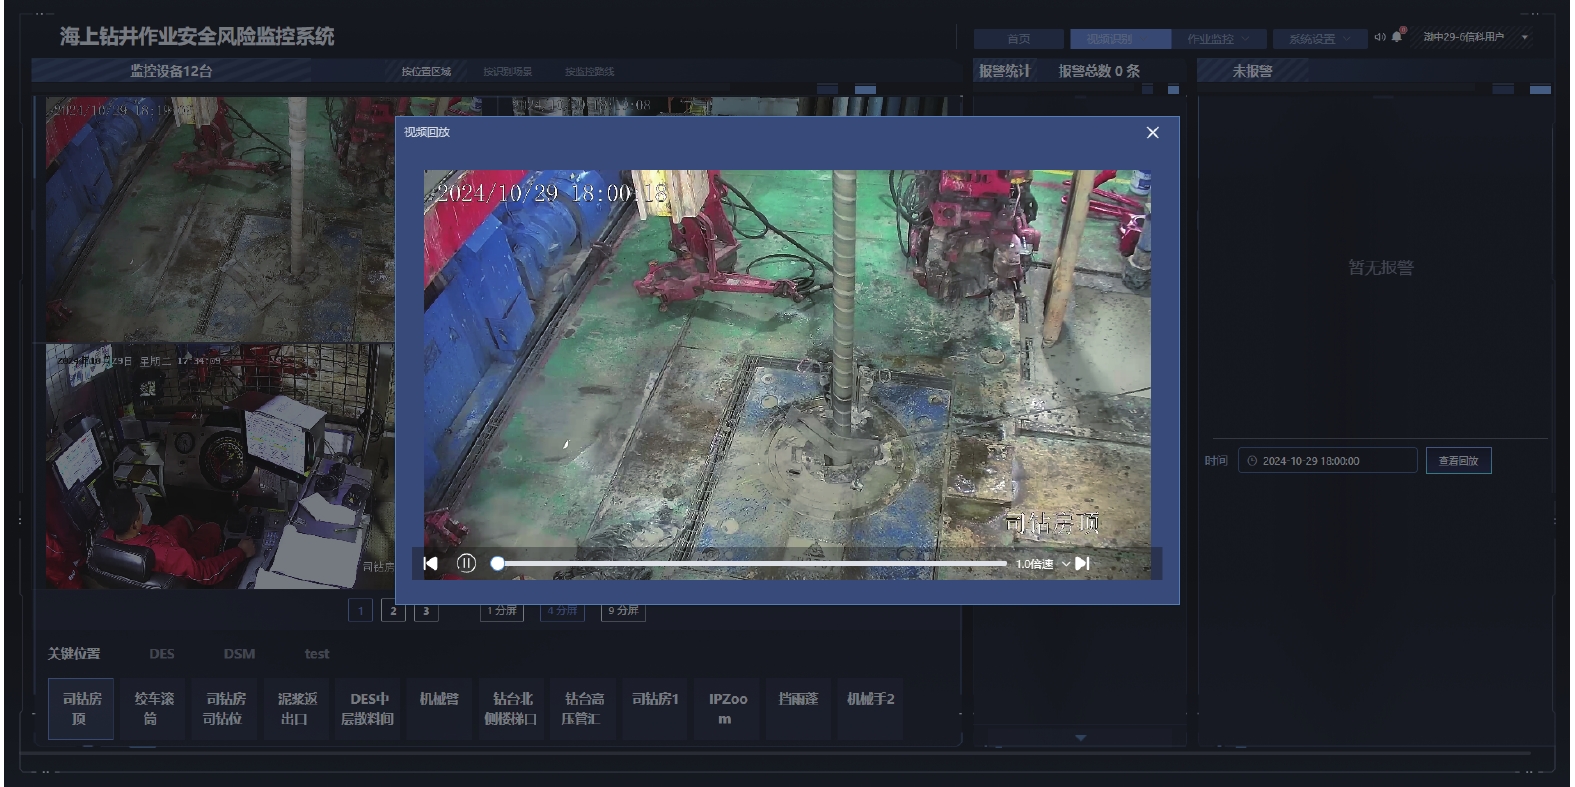Click the notification bell icon
The height and width of the screenshot is (787, 1575).
(x=1397, y=38)
